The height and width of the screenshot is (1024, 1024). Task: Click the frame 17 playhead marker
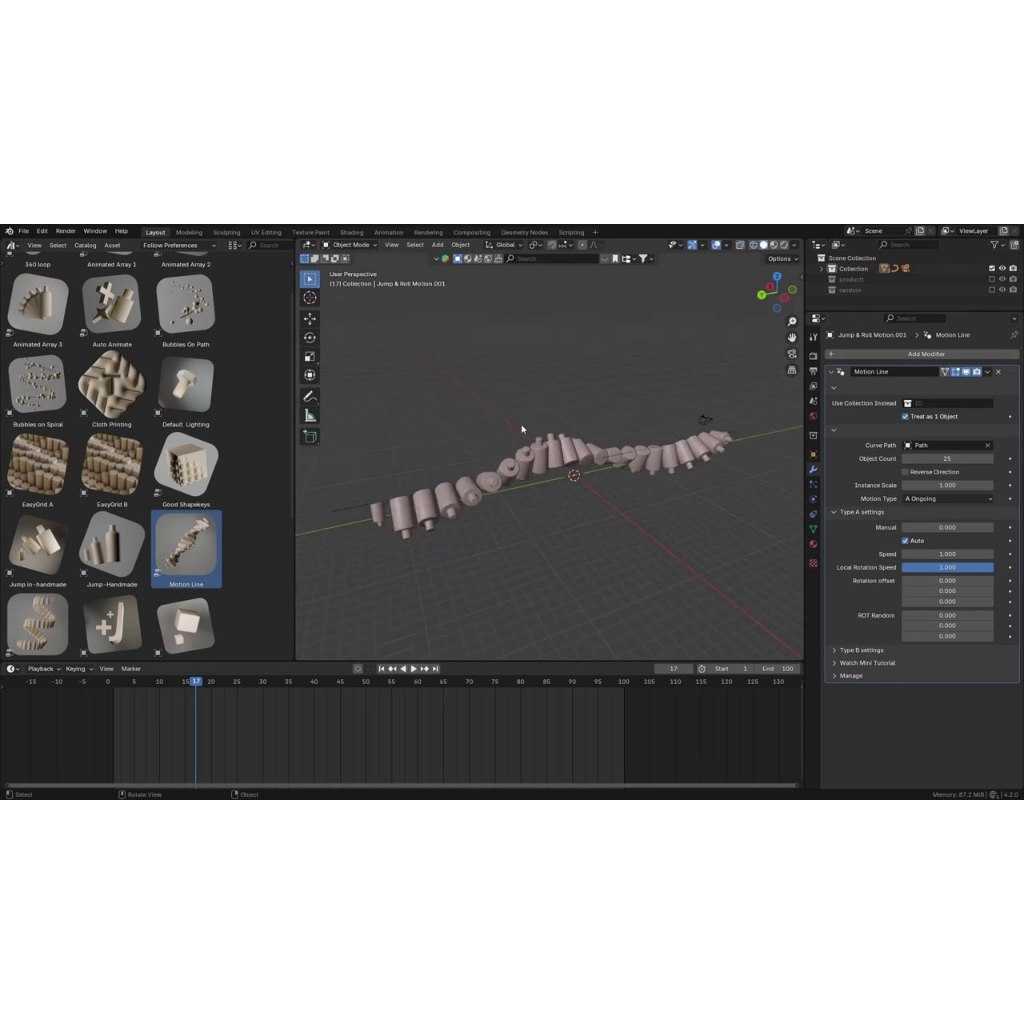(x=196, y=681)
